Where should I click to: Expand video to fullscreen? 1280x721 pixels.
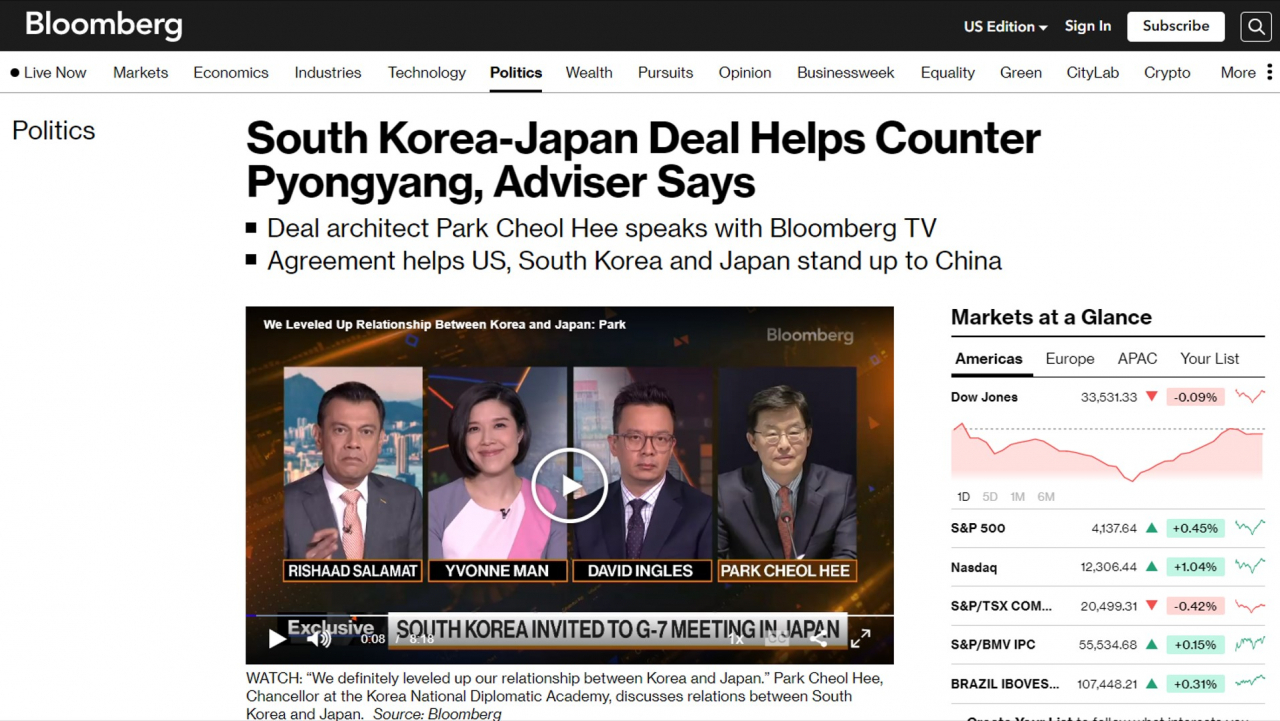[x=860, y=638]
